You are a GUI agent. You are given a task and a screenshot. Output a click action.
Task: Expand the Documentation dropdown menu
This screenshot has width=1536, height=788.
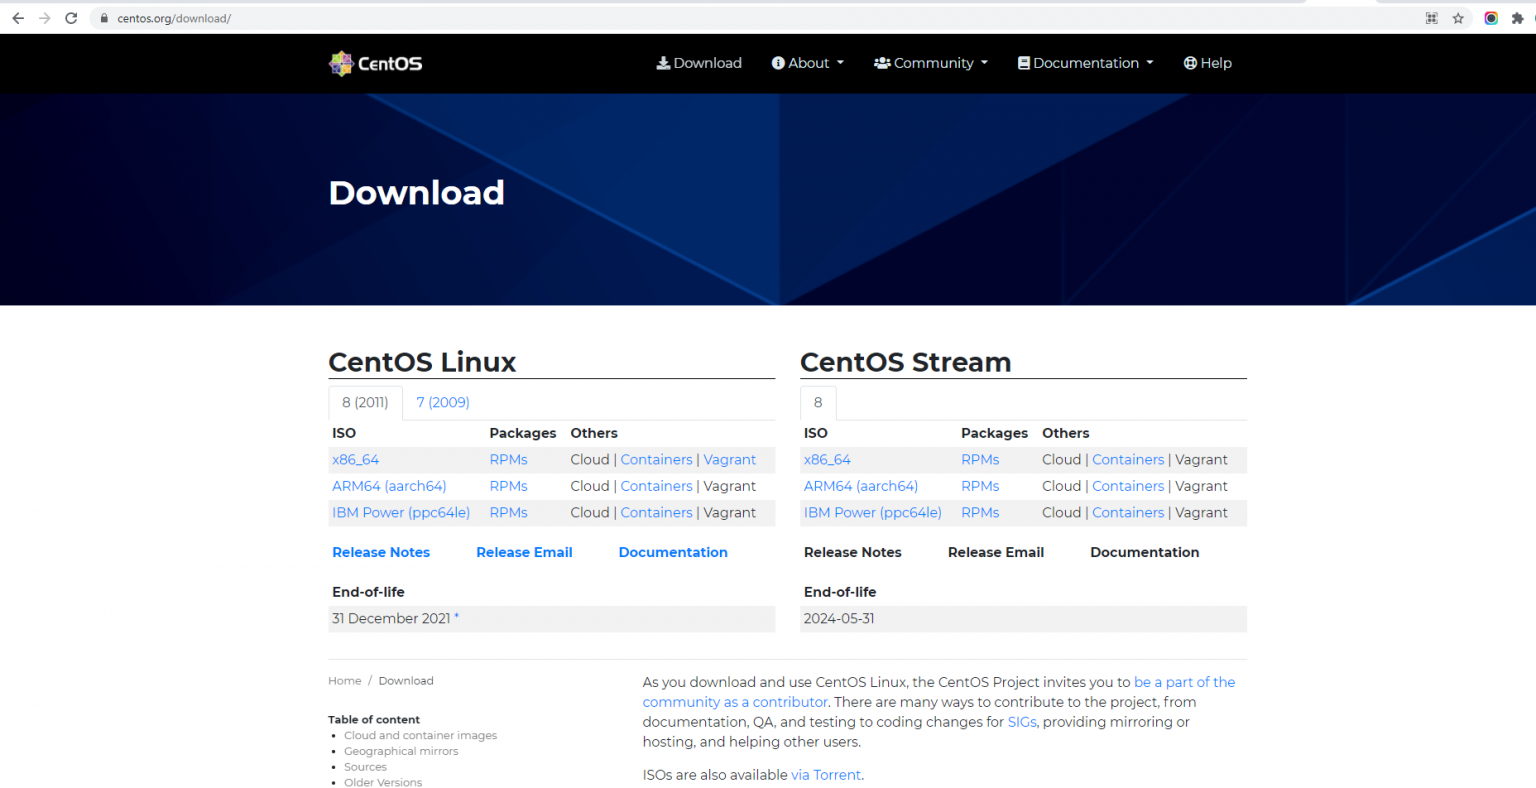pos(1085,63)
